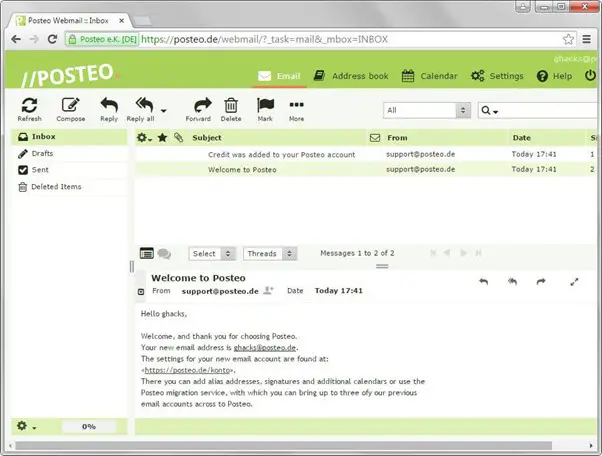Toggle message headers expander in preview

141,292
